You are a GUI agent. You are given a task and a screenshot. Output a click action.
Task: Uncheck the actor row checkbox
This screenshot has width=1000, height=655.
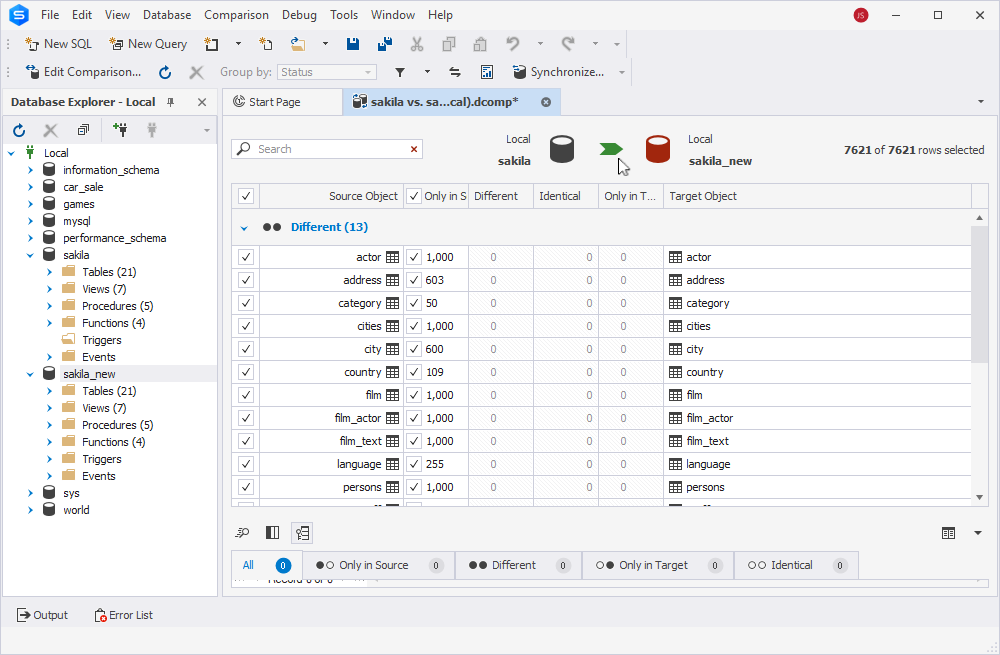246,257
